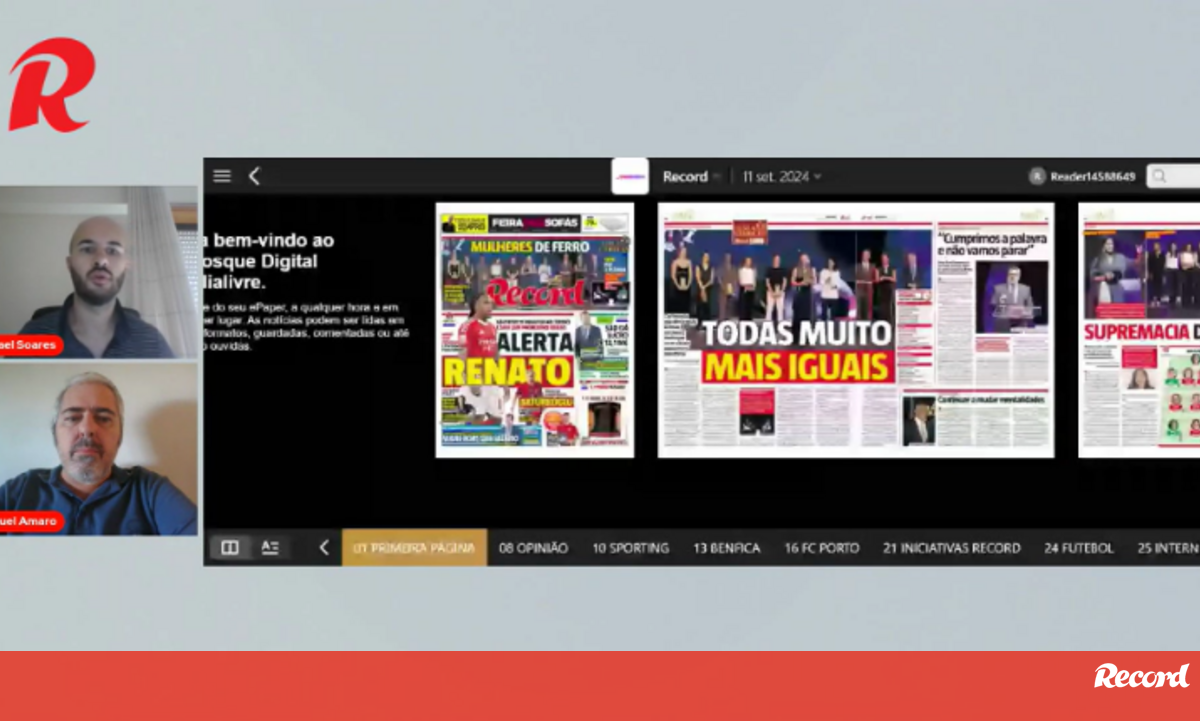Viewport: 1200px width, 721px height.
Task: Click the Reader14588649 user account icon
Action: pyautogui.click(x=1037, y=177)
